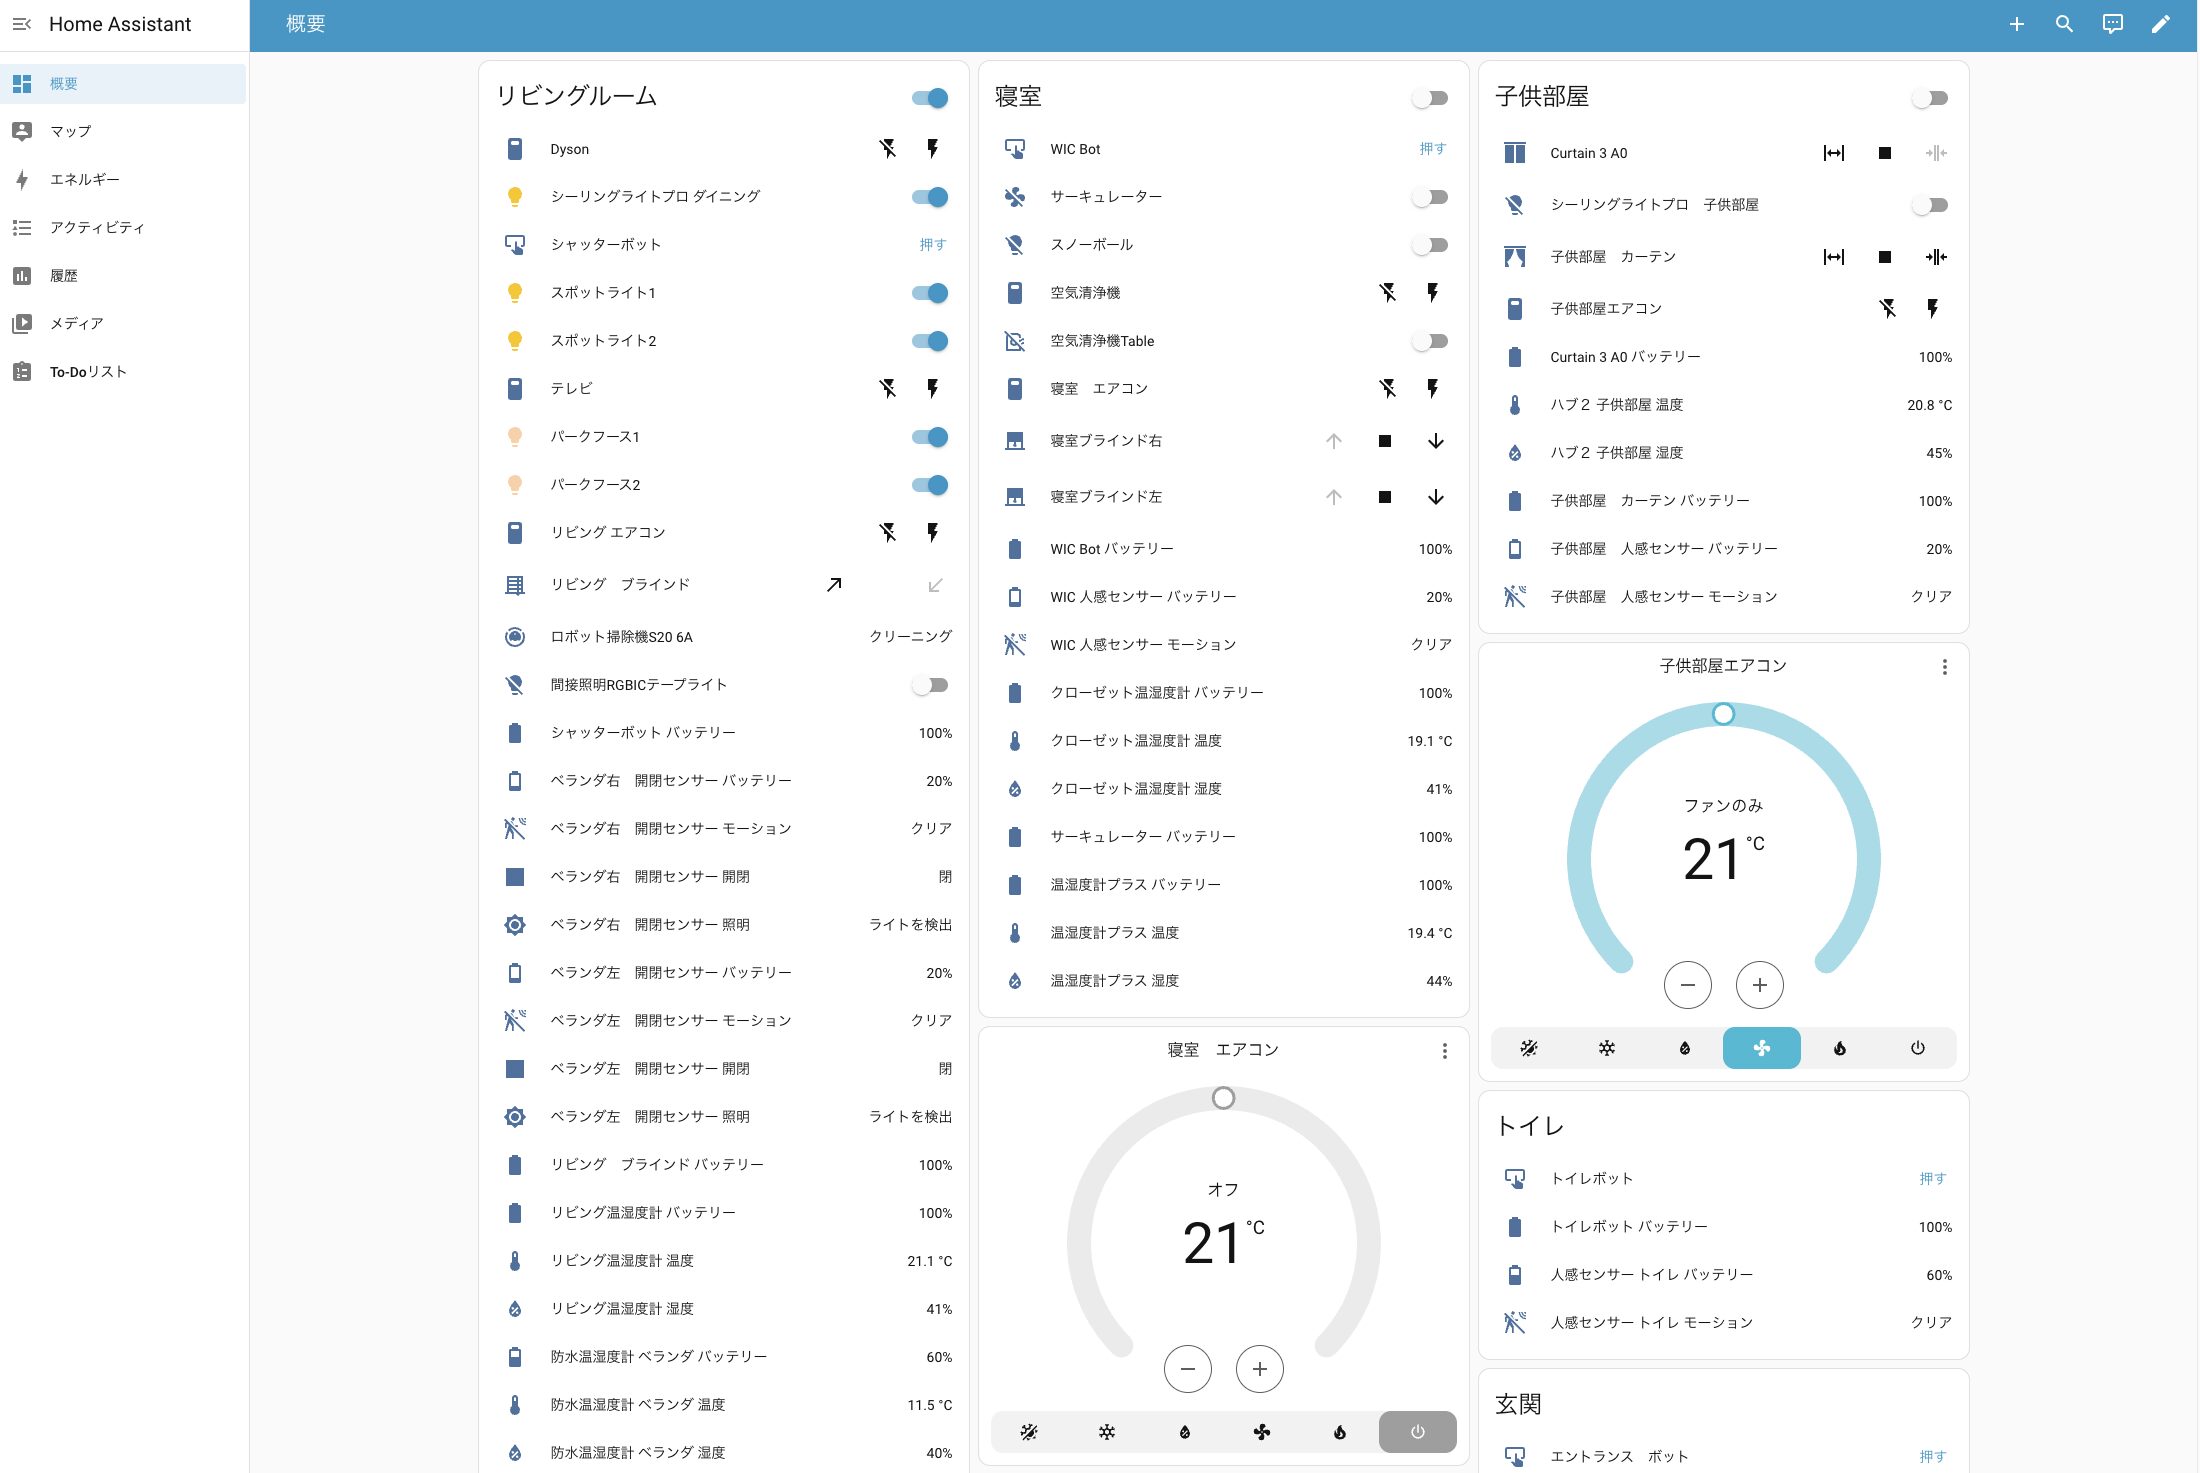Stop 子供部屋 カーテン with the stop icon
The width and height of the screenshot is (2200, 1473).
pyautogui.click(x=1884, y=256)
